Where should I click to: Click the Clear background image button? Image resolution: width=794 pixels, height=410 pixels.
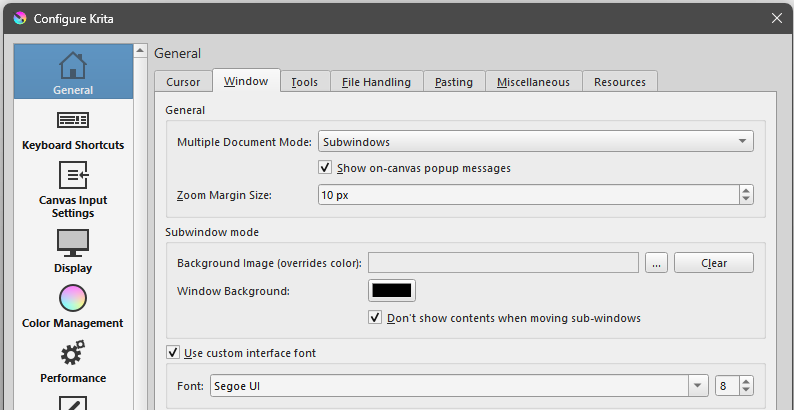point(713,263)
